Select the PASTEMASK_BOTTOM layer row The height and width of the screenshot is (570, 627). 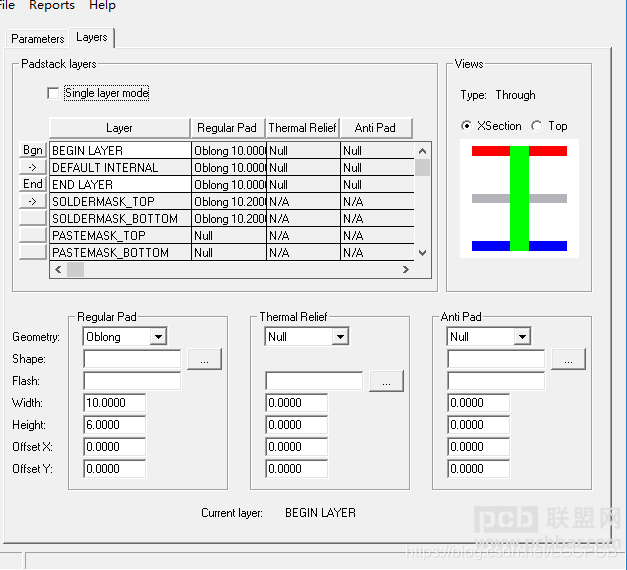pyautogui.click(x=232, y=252)
